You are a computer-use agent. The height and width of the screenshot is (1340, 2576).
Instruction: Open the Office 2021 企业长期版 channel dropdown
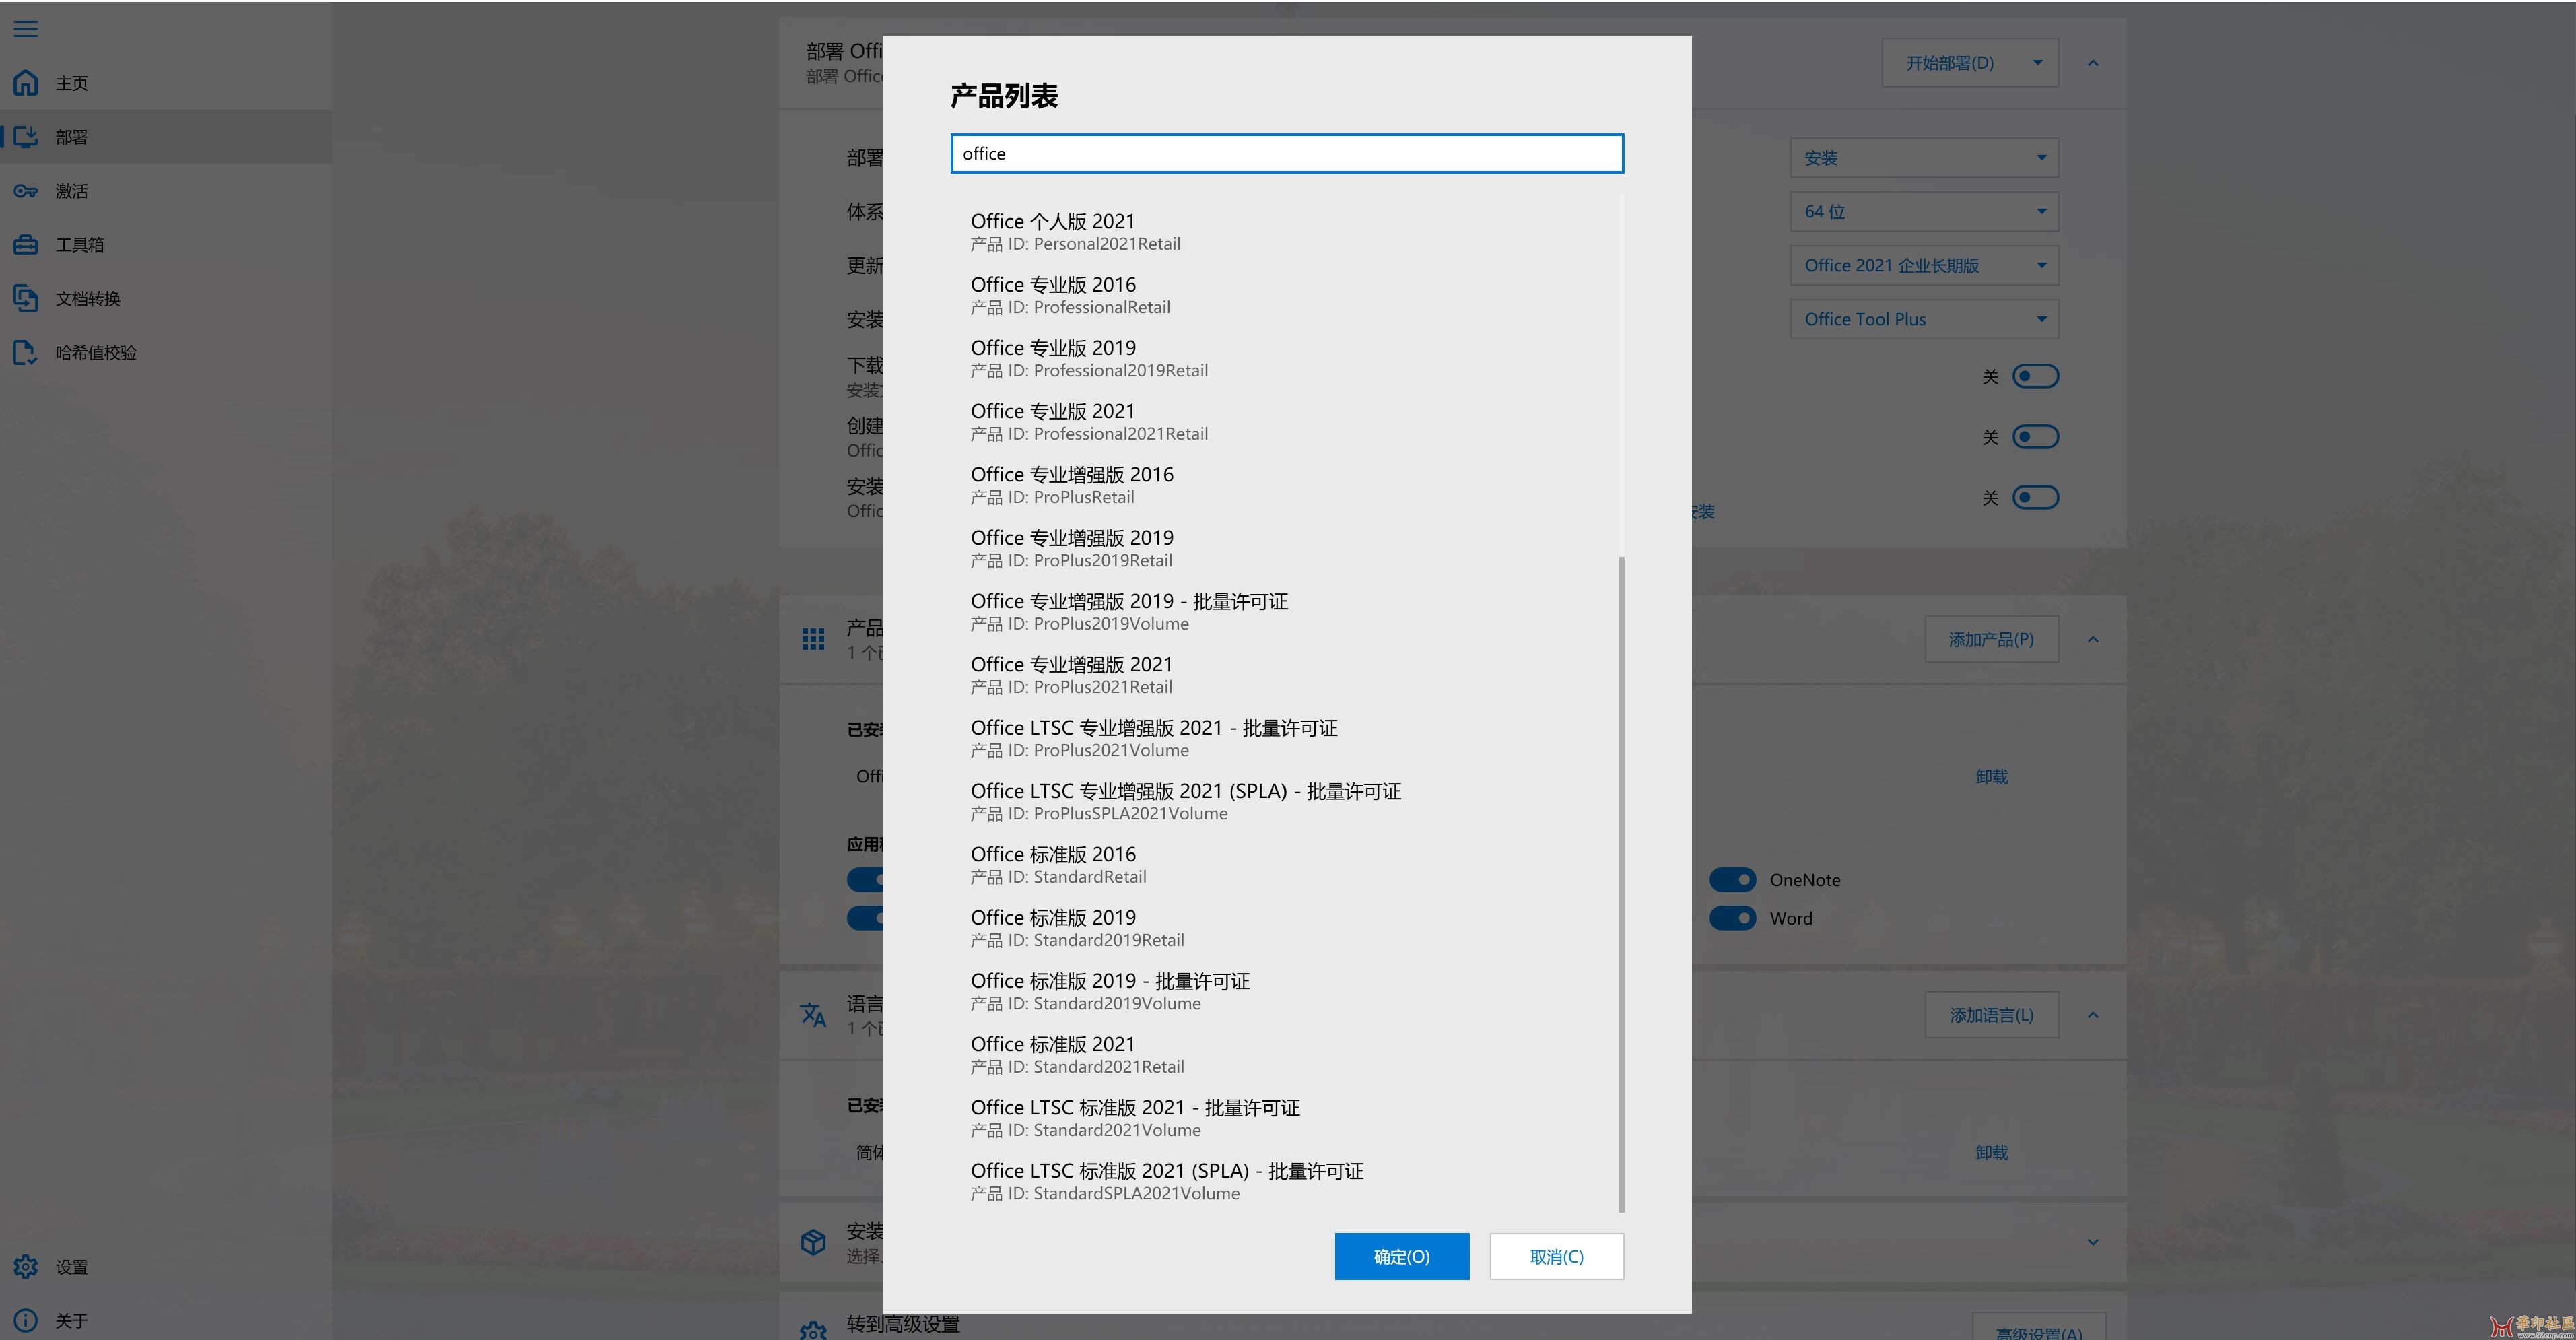(1924, 266)
